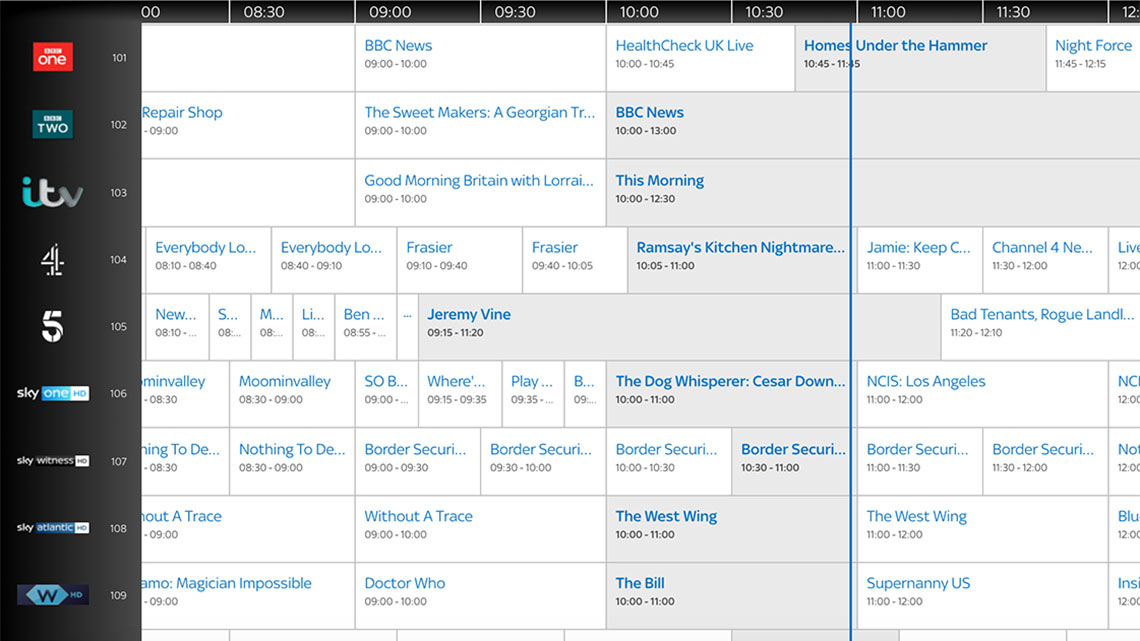Open Border Security at 09:30
This screenshot has height=641, width=1140.
(543, 461)
